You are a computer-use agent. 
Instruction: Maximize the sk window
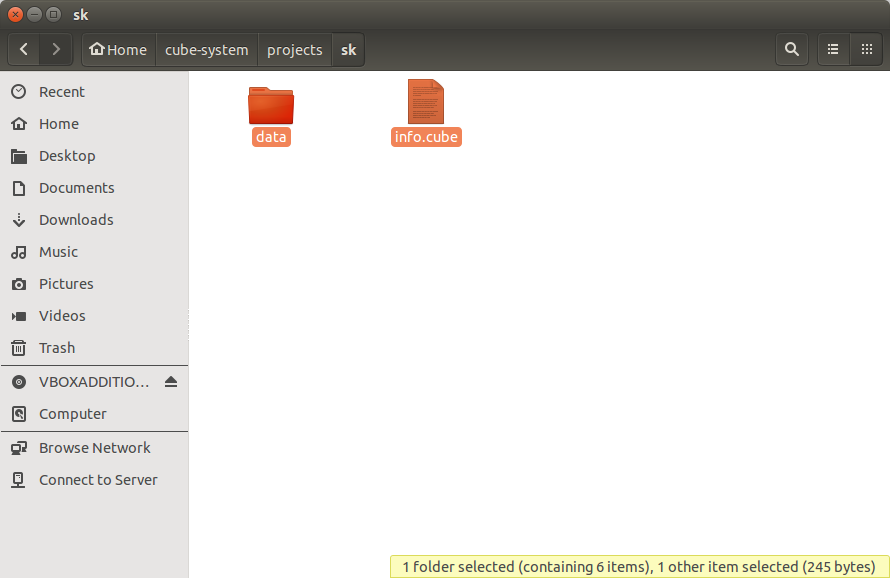[x=53, y=14]
